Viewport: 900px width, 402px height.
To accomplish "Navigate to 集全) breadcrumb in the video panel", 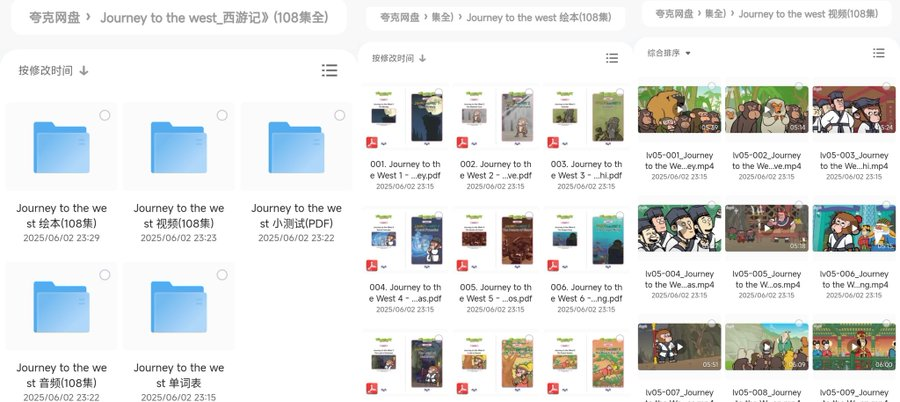I will (715, 14).
